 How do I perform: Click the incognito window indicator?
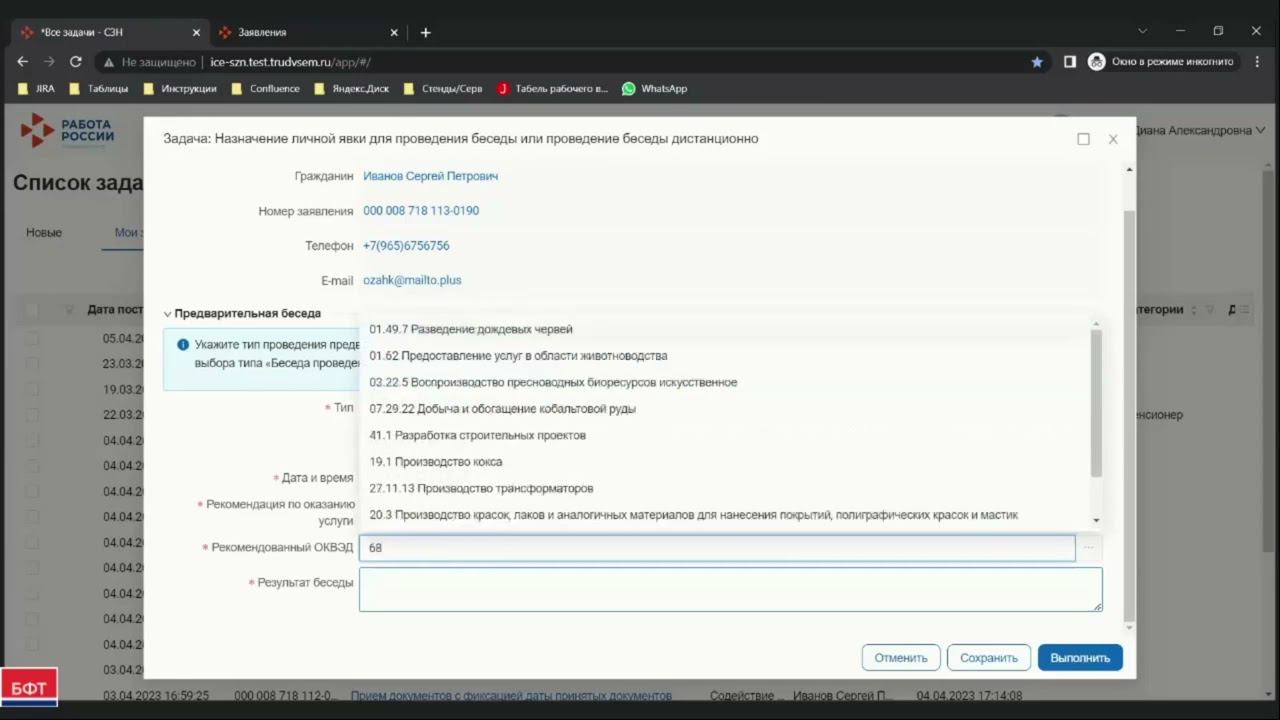click(x=1161, y=61)
